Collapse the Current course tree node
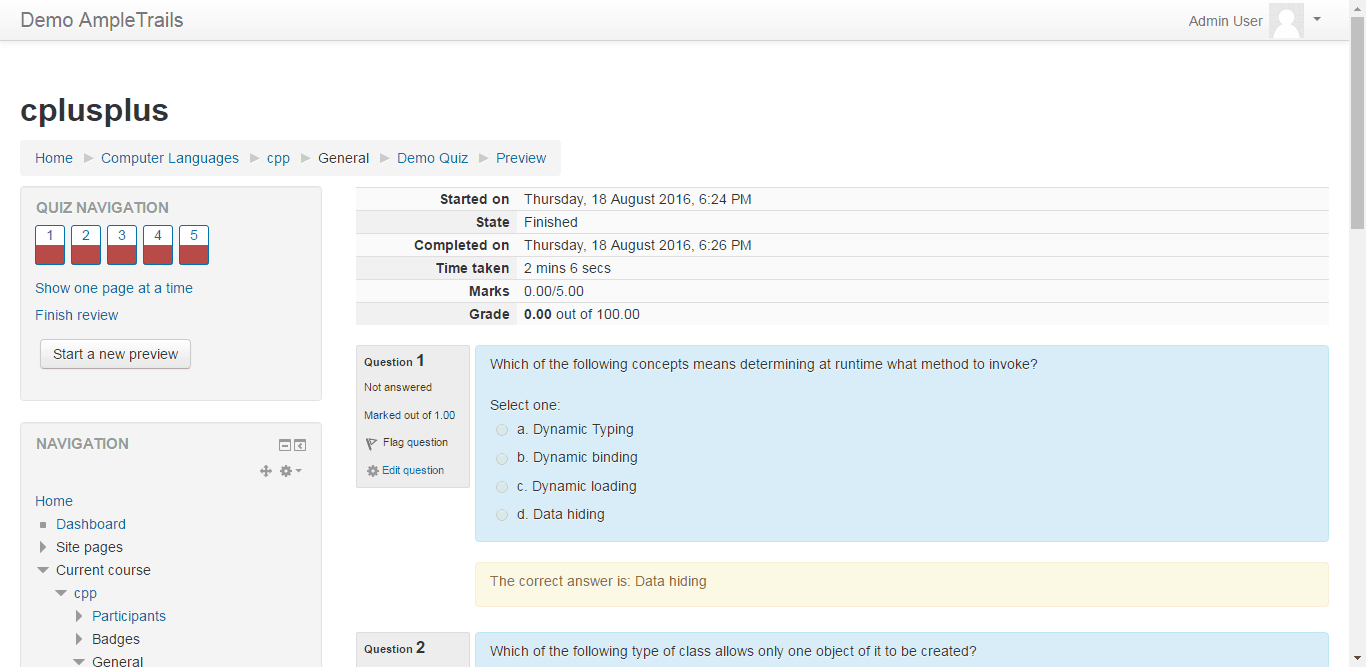The width and height of the screenshot is (1366, 667). point(42,570)
